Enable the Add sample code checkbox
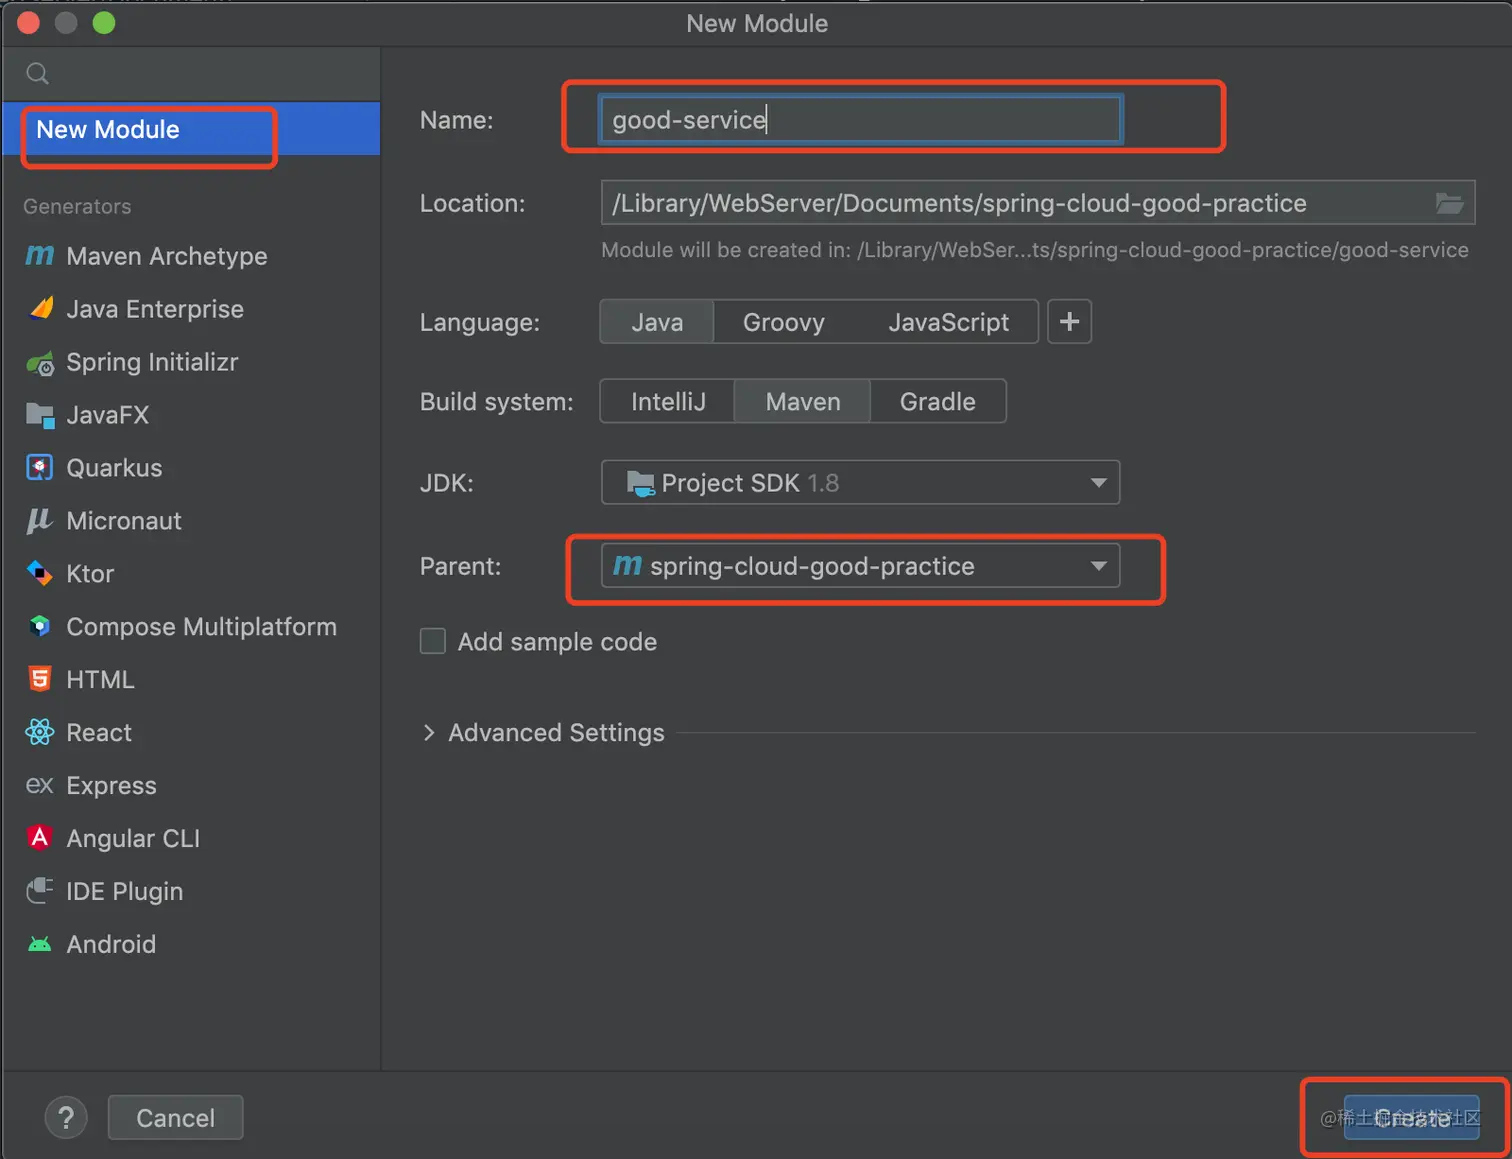Screen dimensions: 1512x1159 [x=433, y=642]
